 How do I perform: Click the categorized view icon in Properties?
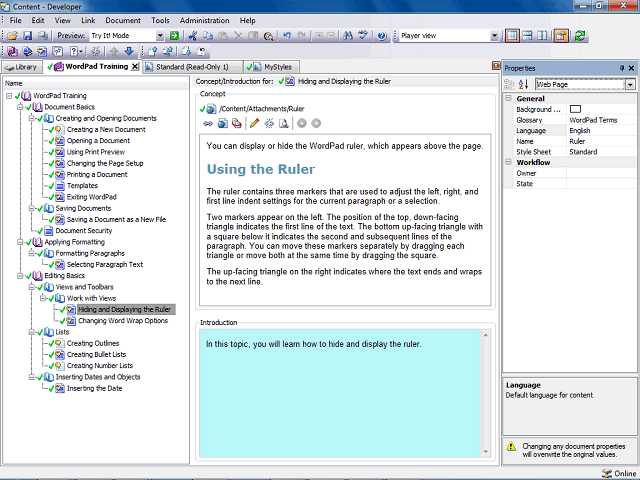[509, 84]
